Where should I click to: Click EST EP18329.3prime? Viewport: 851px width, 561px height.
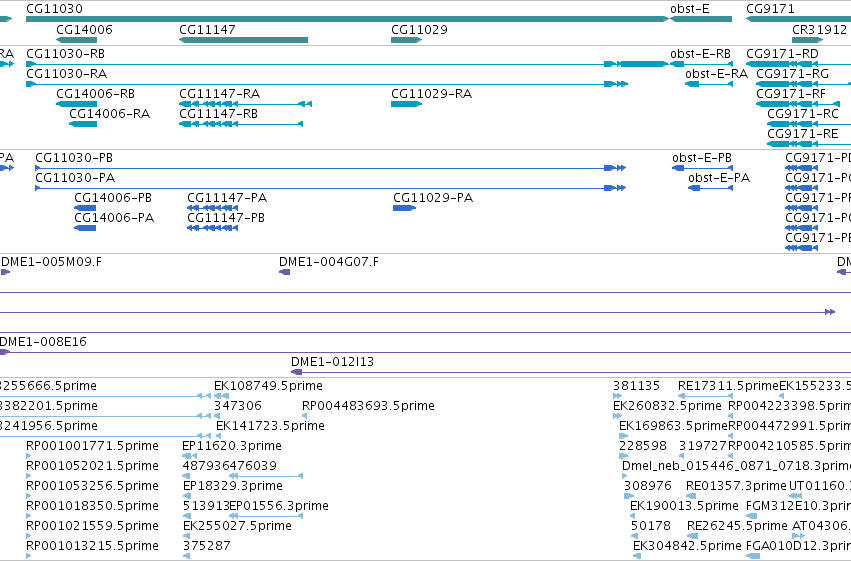(187, 496)
